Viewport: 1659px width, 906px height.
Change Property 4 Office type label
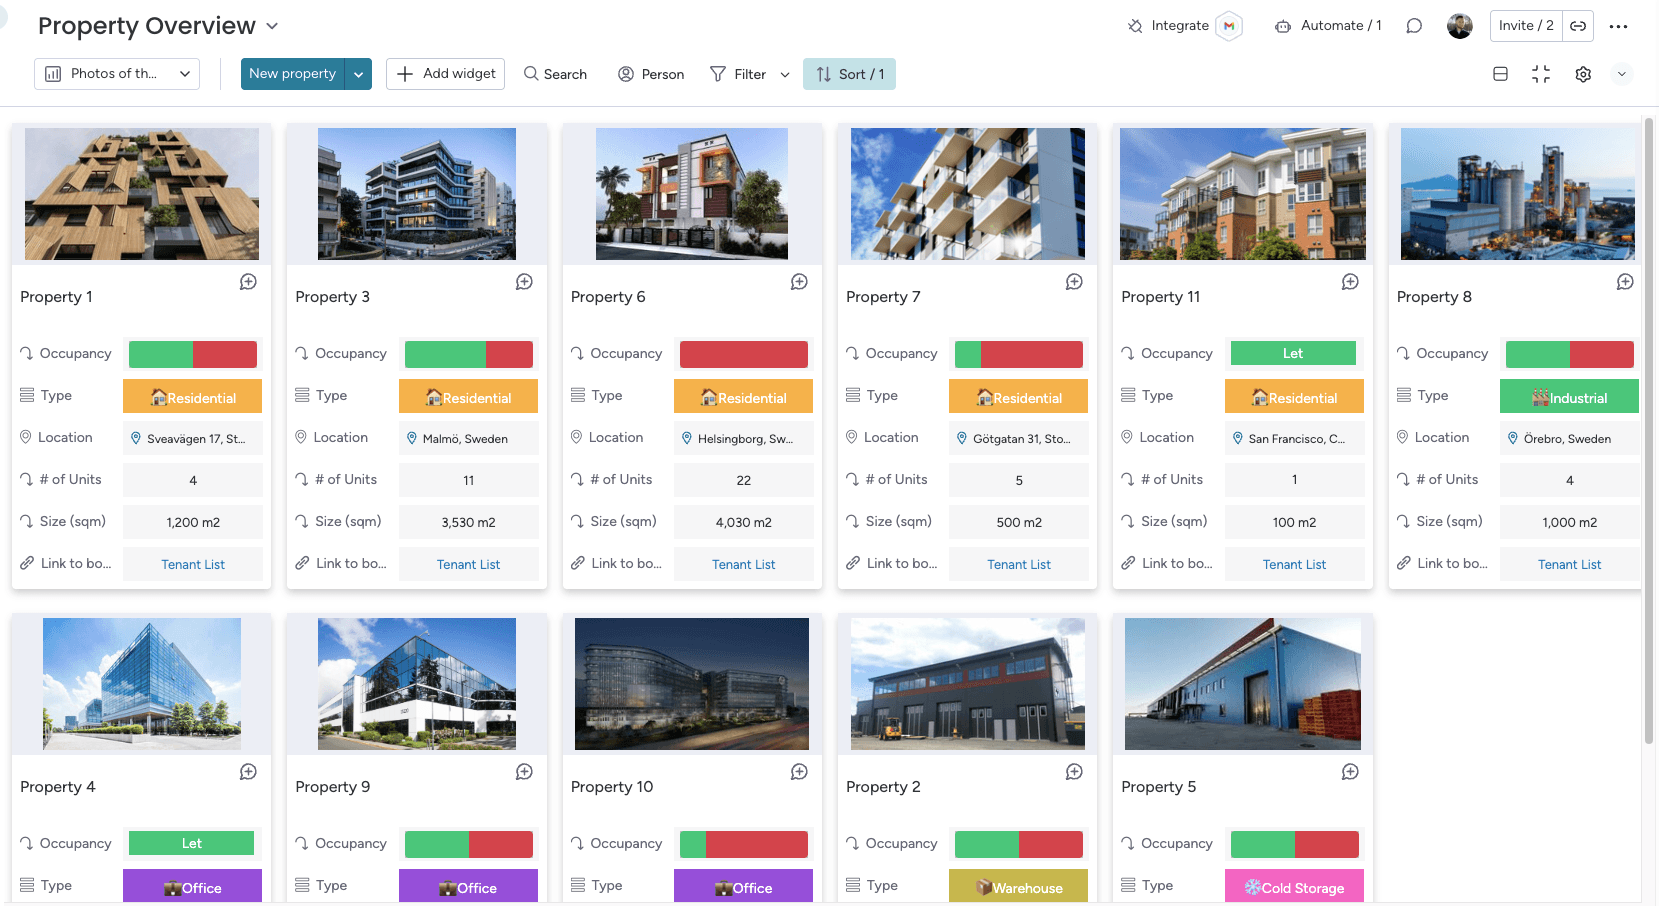coord(193,886)
